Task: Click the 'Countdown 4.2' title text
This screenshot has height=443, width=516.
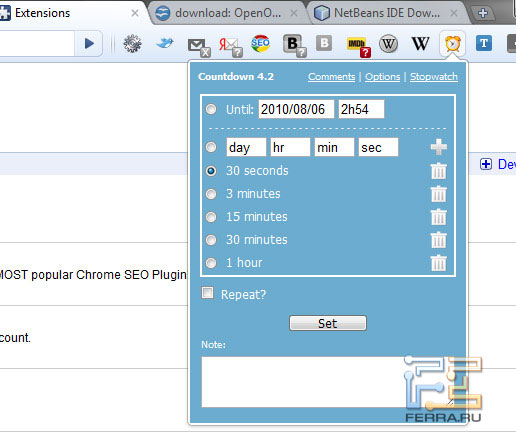Action: click(x=236, y=77)
